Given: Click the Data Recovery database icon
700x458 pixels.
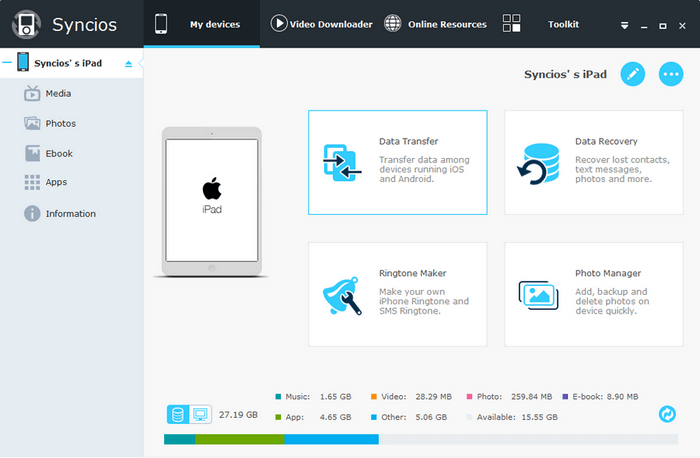Looking at the screenshot, I should 537,163.
